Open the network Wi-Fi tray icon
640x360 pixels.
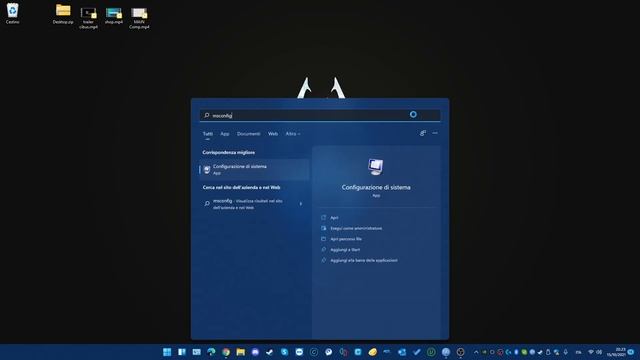point(591,352)
